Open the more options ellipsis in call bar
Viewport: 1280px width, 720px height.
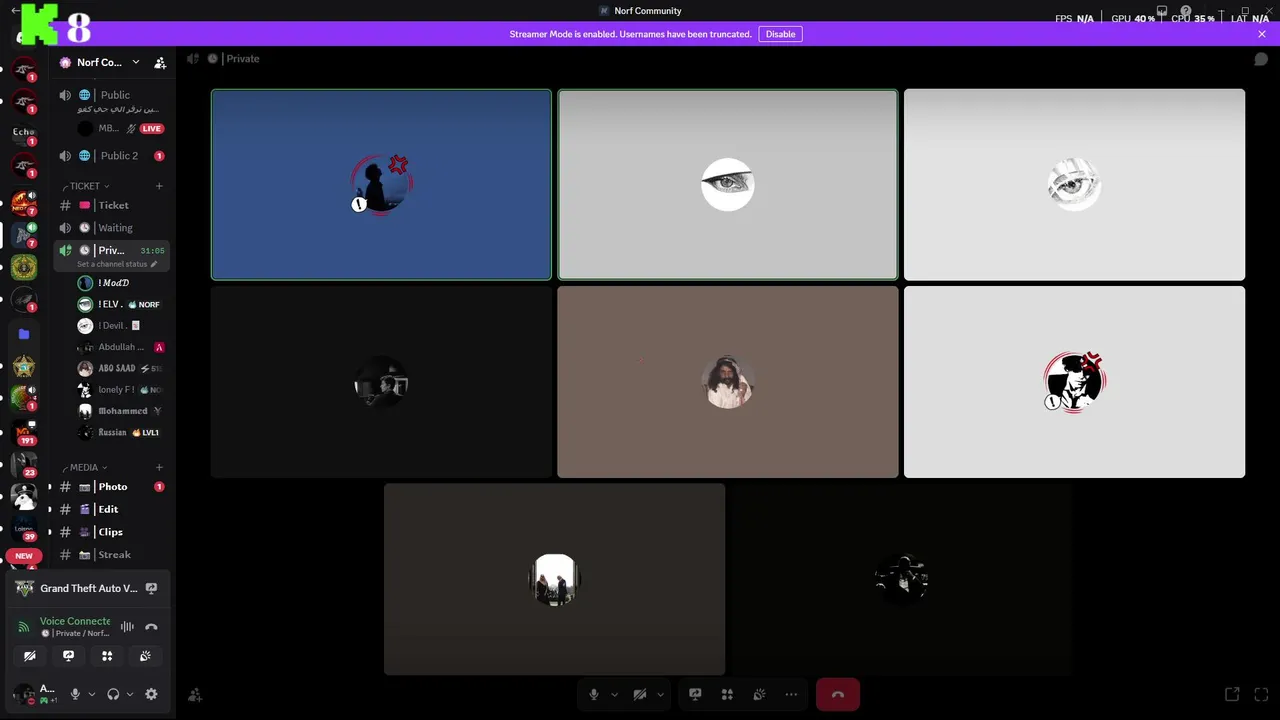(x=791, y=695)
